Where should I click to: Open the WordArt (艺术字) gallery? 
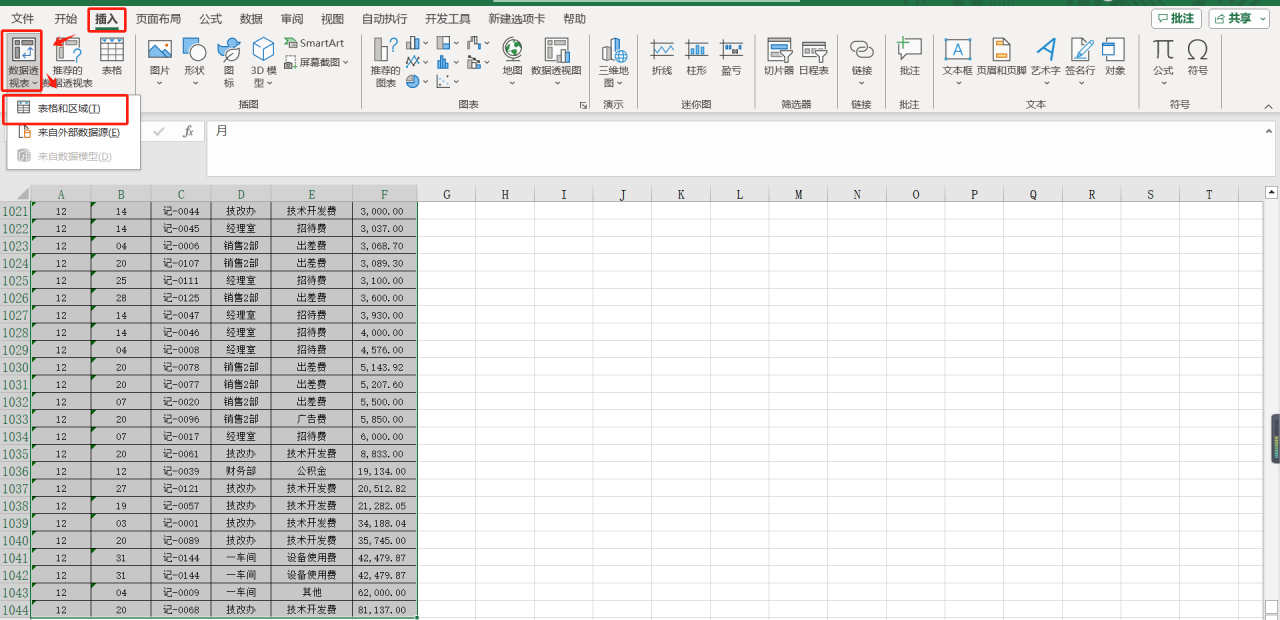click(x=1045, y=63)
